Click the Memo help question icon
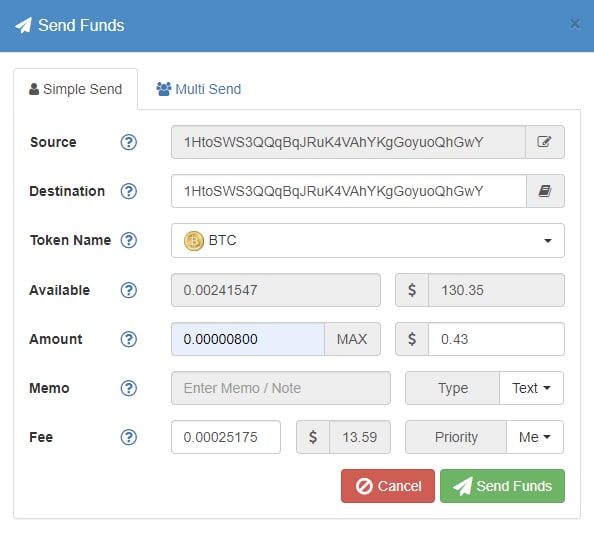The image size is (594, 533). point(129,388)
